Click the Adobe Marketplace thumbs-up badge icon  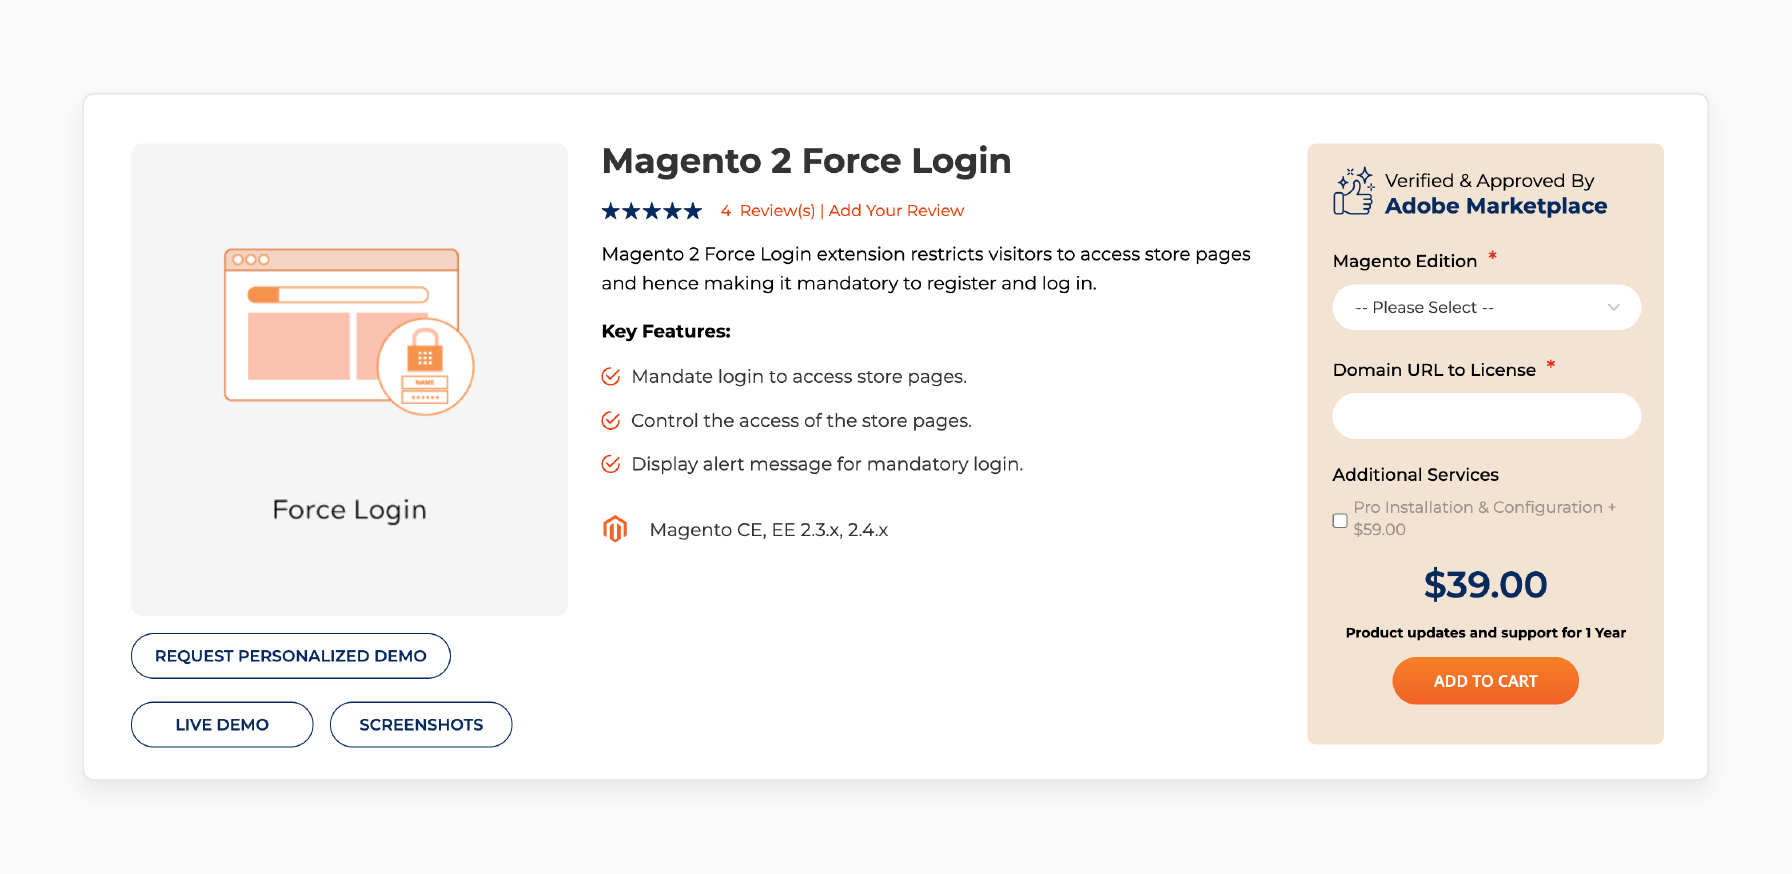(x=1354, y=192)
